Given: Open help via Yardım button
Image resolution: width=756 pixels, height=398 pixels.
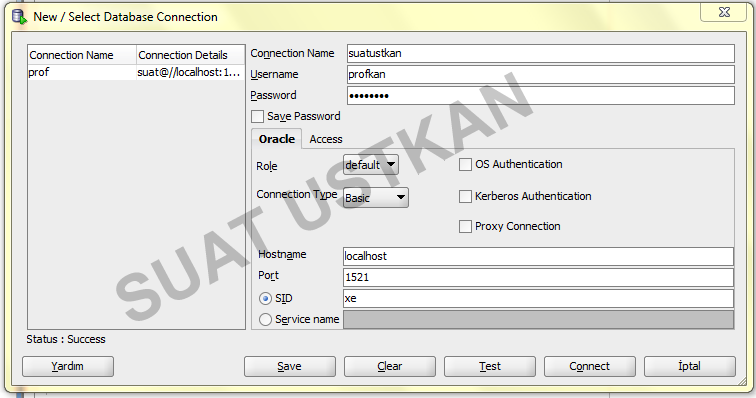Looking at the screenshot, I should tap(68, 366).
